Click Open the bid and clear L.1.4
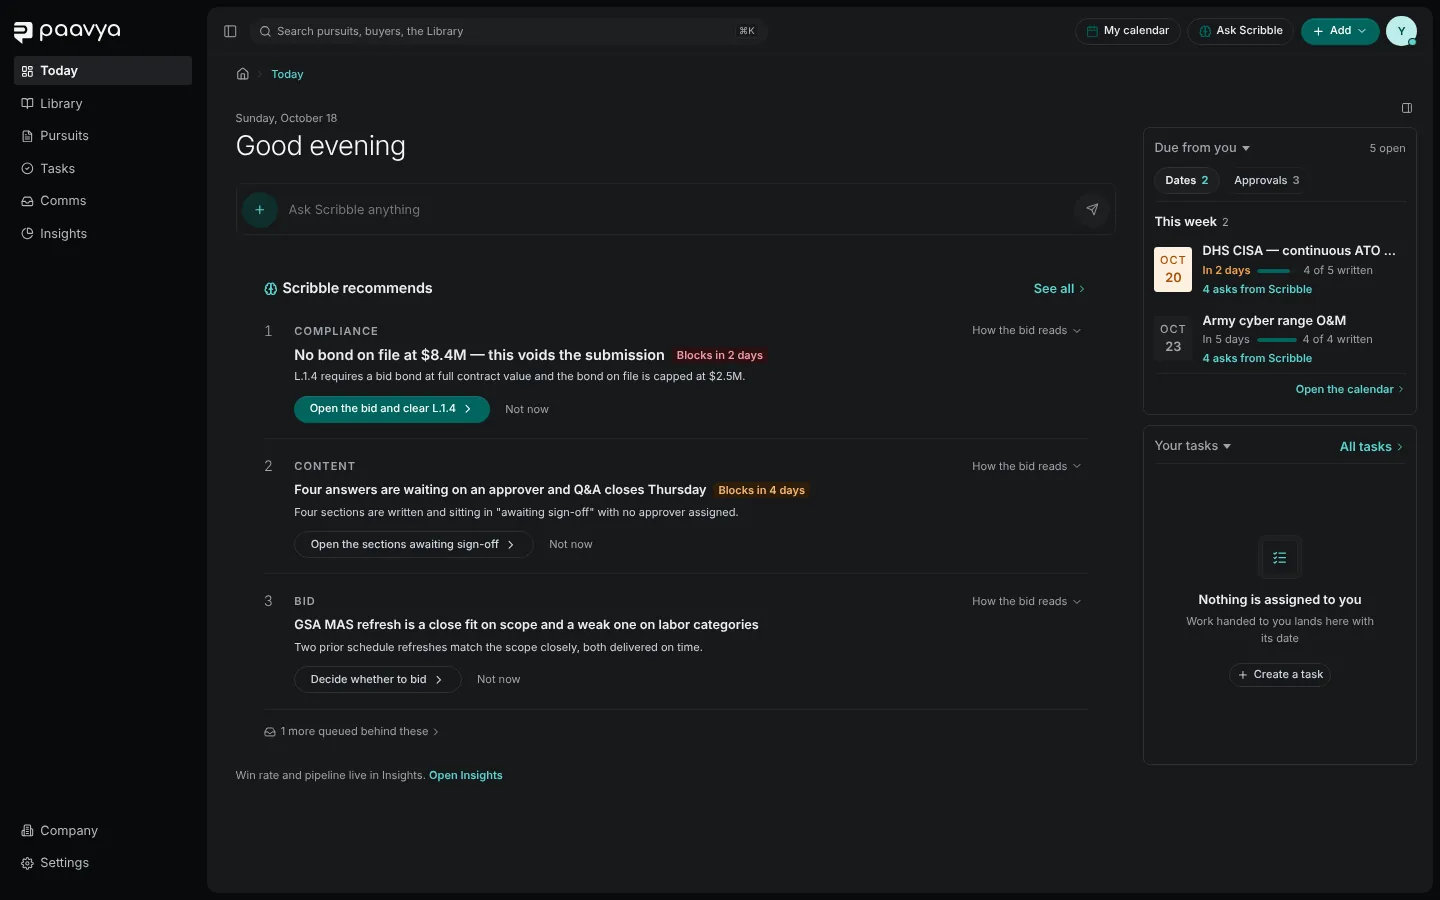 pyautogui.click(x=392, y=409)
